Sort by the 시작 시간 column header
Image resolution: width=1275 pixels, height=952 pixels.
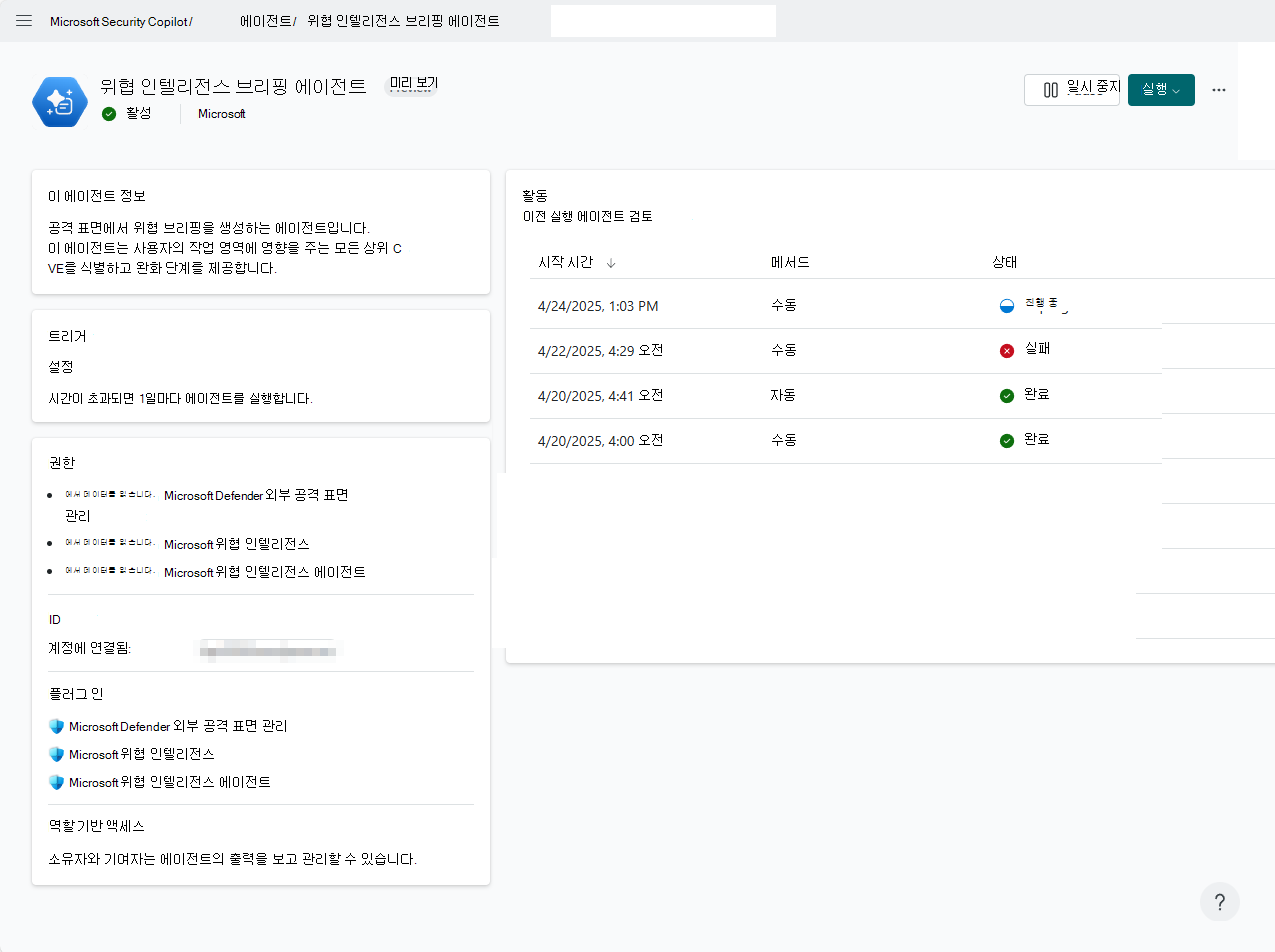coord(566,262)
